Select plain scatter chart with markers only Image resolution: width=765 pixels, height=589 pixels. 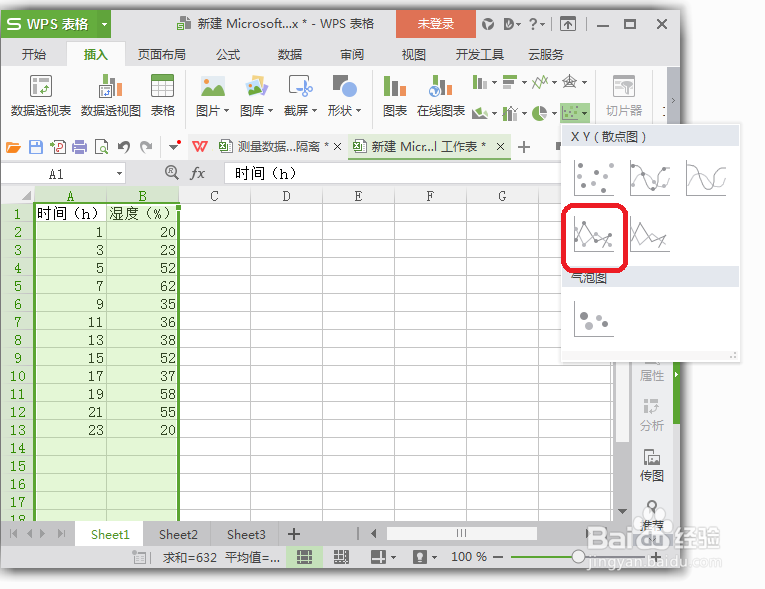[594, 178]
